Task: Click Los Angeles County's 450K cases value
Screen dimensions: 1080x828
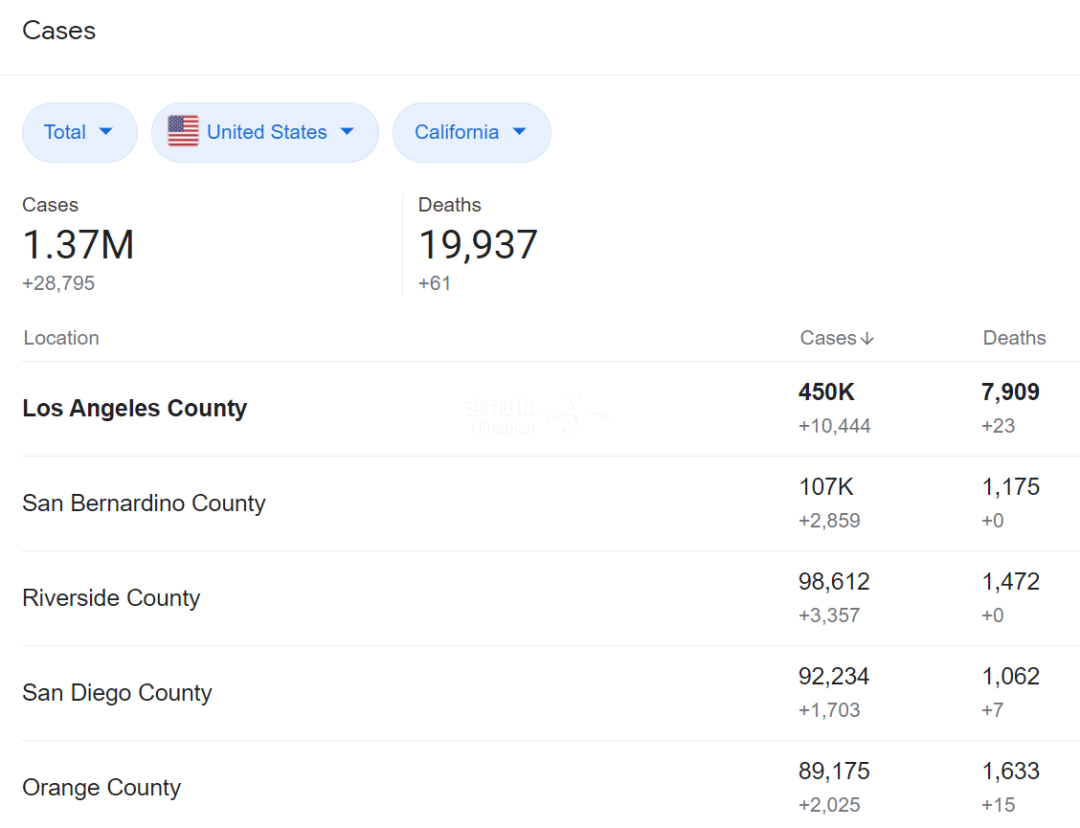Action: coord(826,392)
